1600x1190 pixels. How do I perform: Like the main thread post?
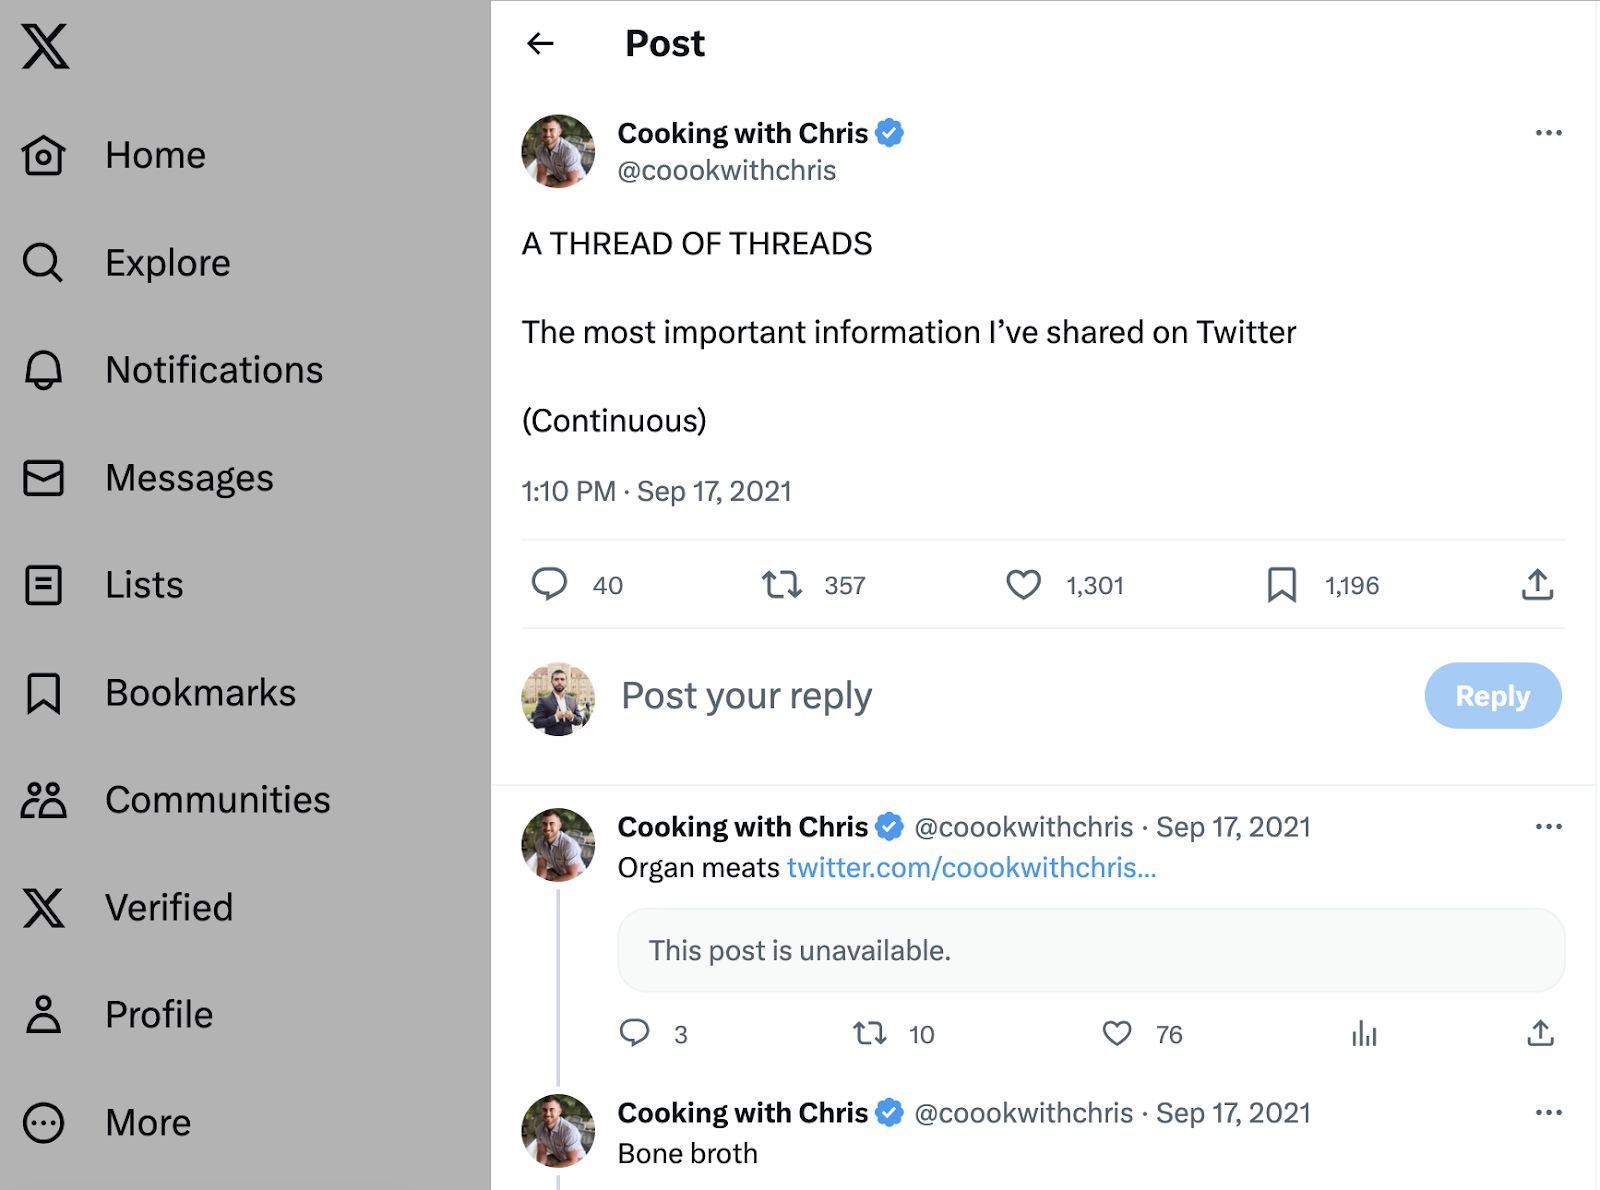coord(1023,585)
